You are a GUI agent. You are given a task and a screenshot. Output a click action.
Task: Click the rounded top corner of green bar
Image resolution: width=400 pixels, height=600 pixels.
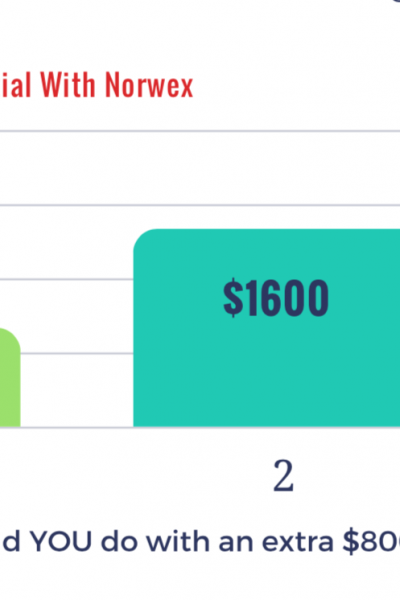click(x=12, y=337)
